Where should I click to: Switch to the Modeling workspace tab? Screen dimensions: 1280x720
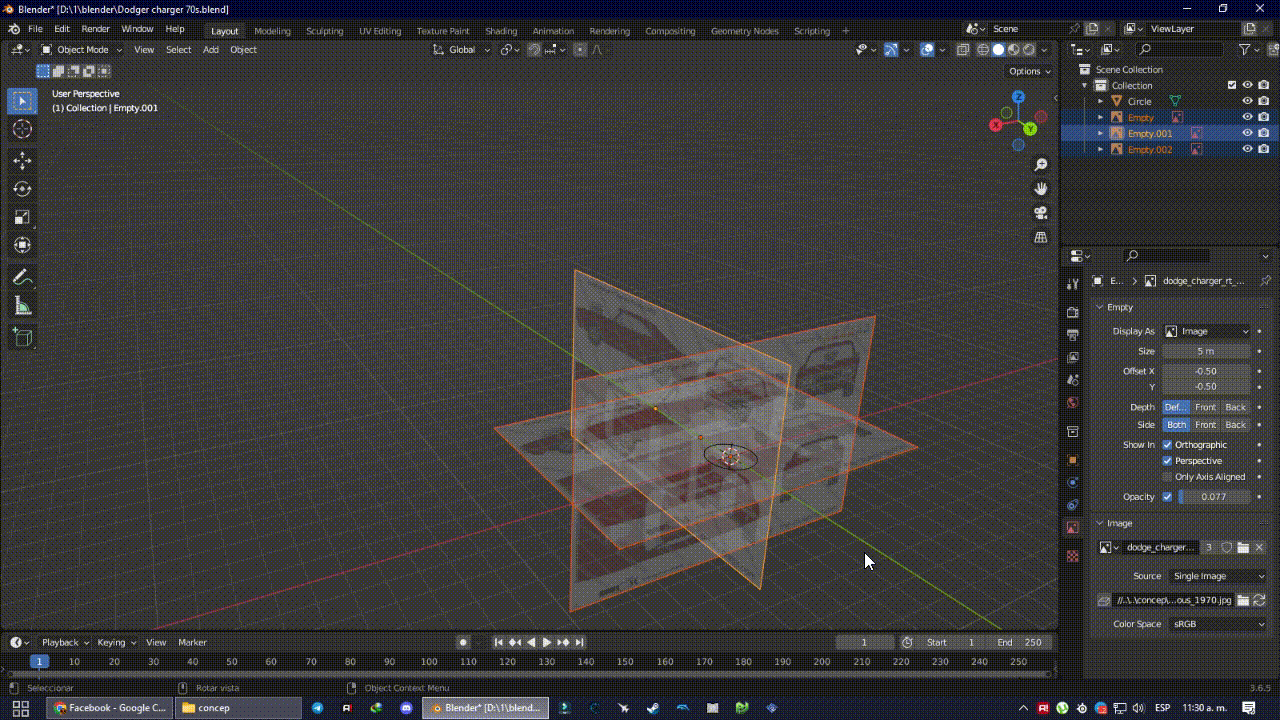pos(272,31)
